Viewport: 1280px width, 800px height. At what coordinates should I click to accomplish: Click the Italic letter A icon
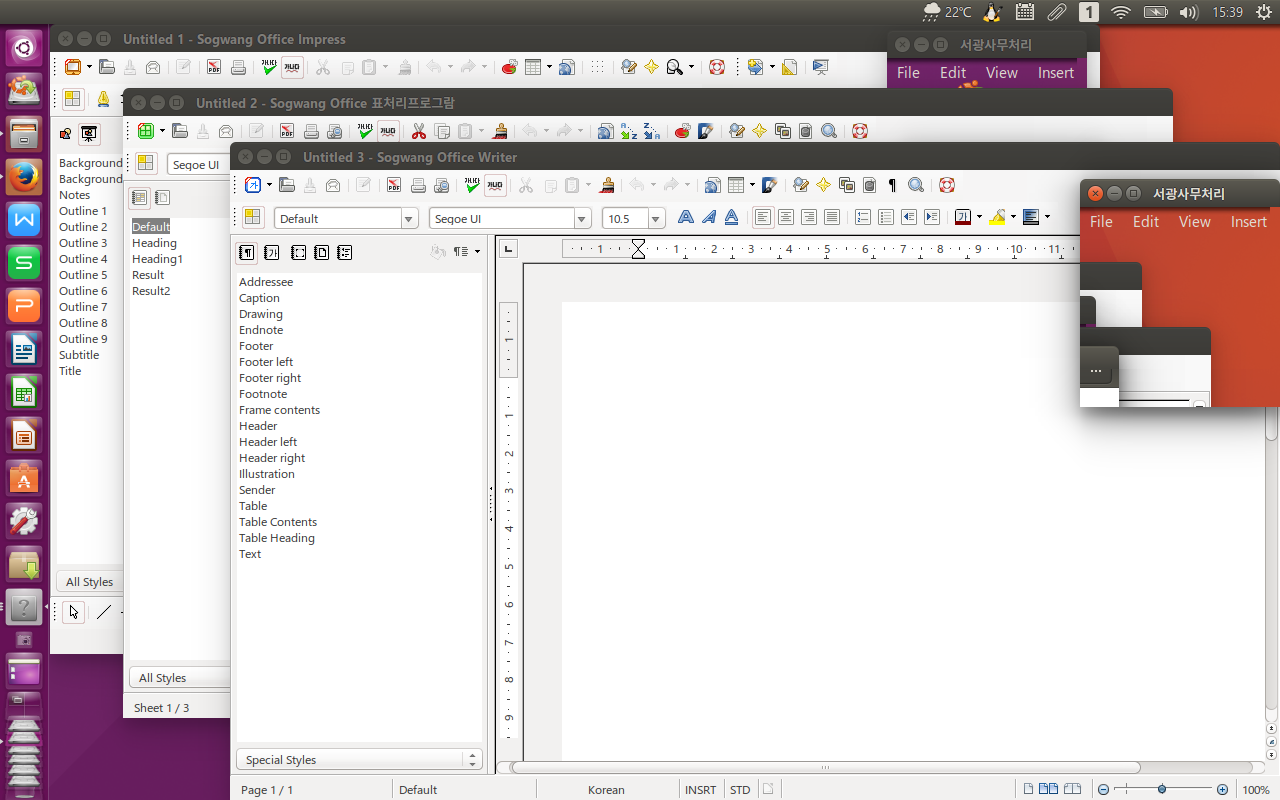coord(709,217)
